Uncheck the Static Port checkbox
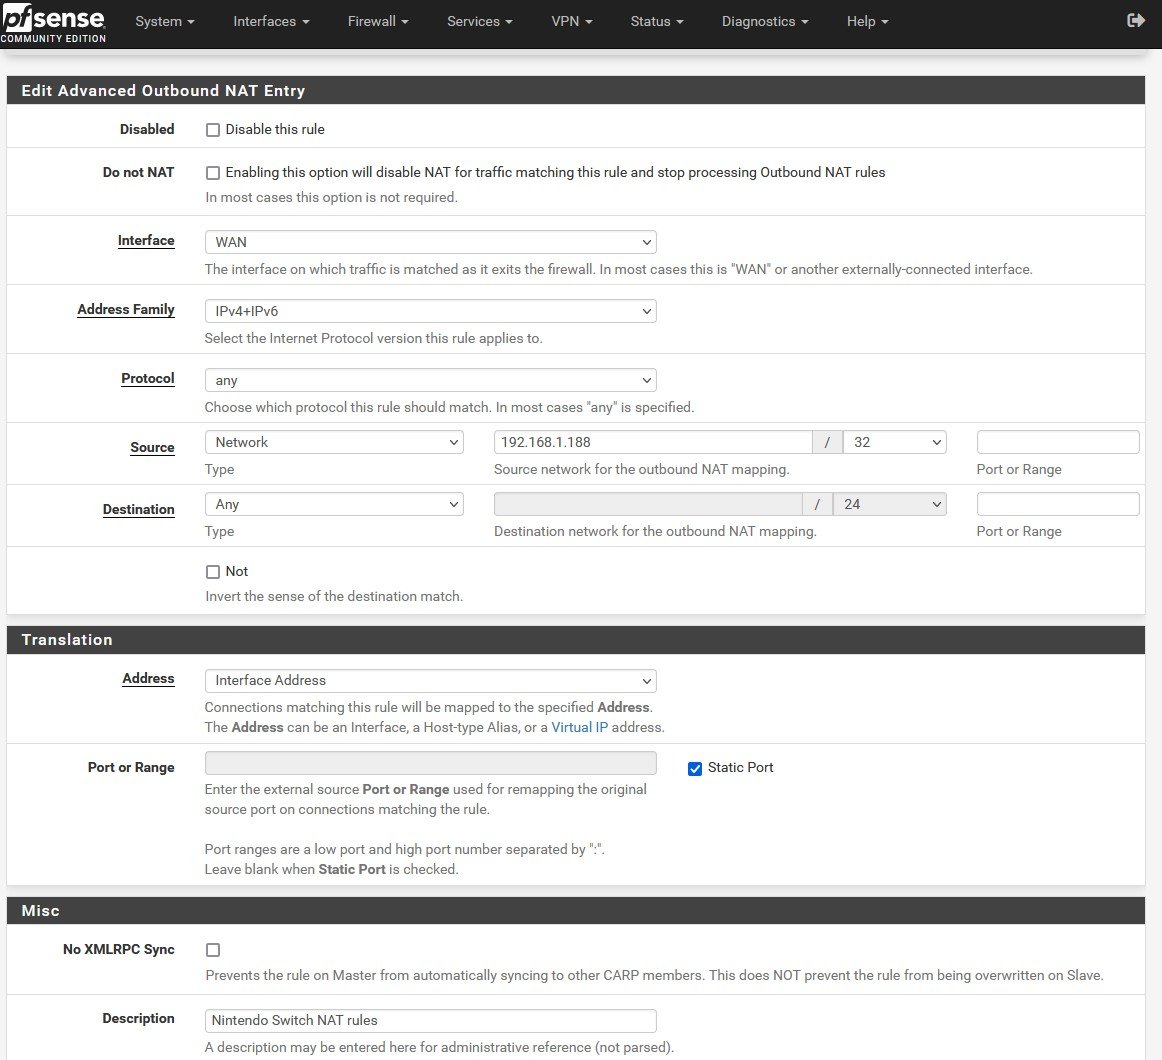 pyautogui.click(x=695, y=768)
